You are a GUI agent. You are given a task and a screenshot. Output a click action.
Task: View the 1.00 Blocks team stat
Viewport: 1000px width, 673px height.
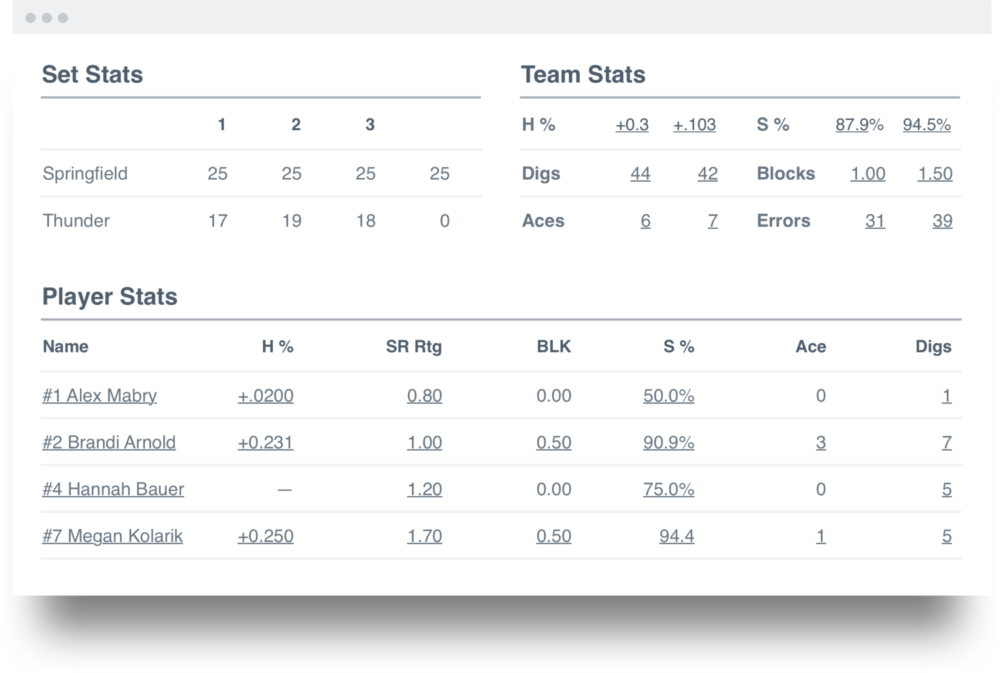[x=867, y=173]
